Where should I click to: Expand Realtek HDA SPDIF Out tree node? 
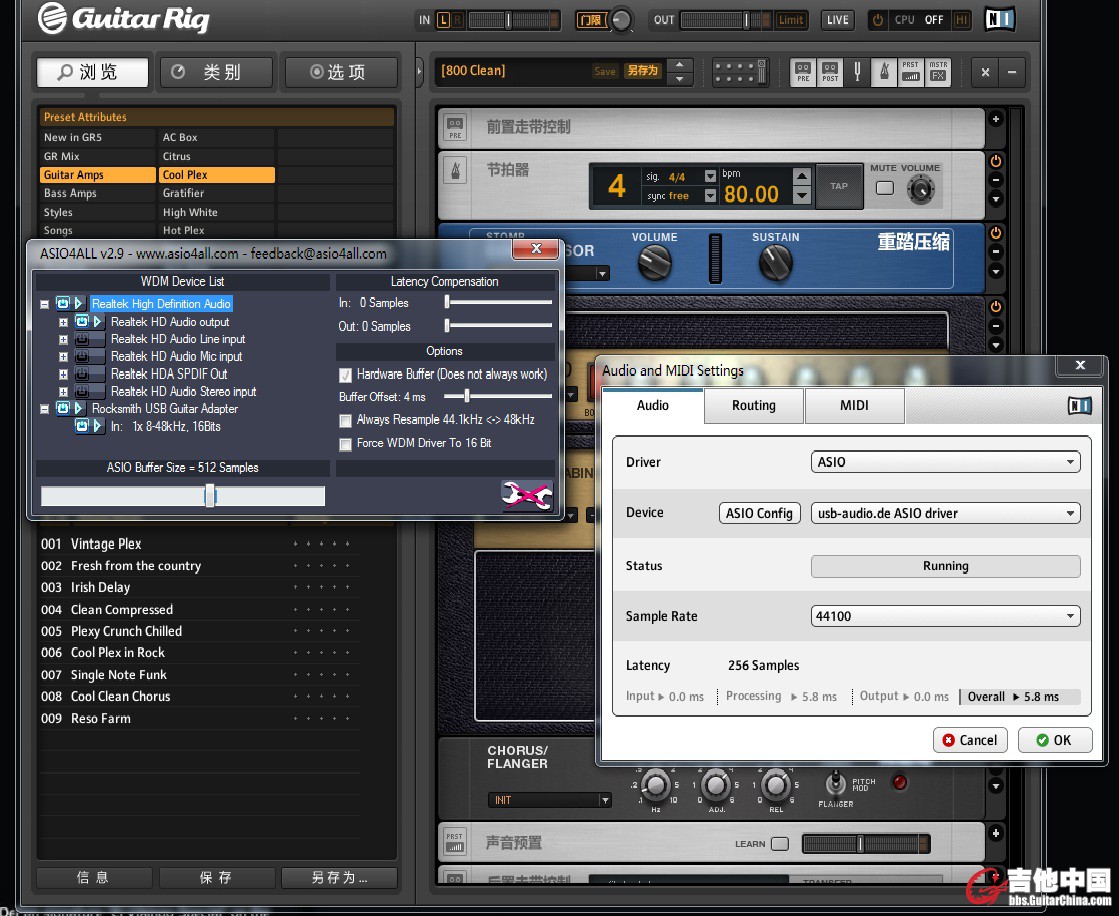coord(64,374)
